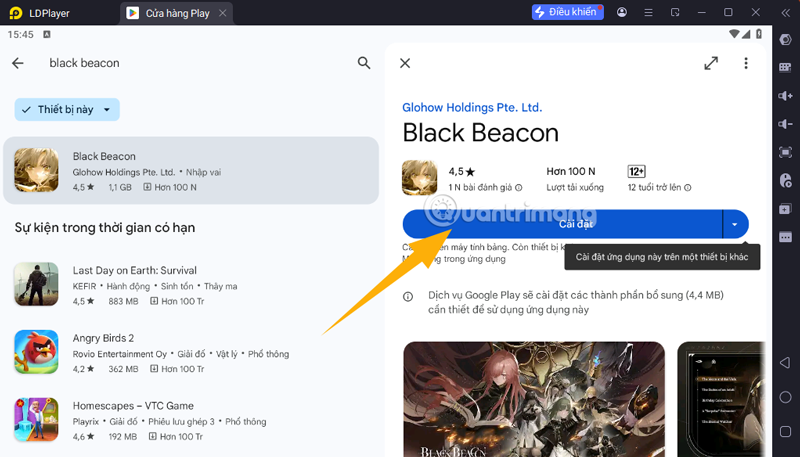This screenshot has width=800, height=457.
Task: Expand the app details to full screen
Action: point(711,63)
